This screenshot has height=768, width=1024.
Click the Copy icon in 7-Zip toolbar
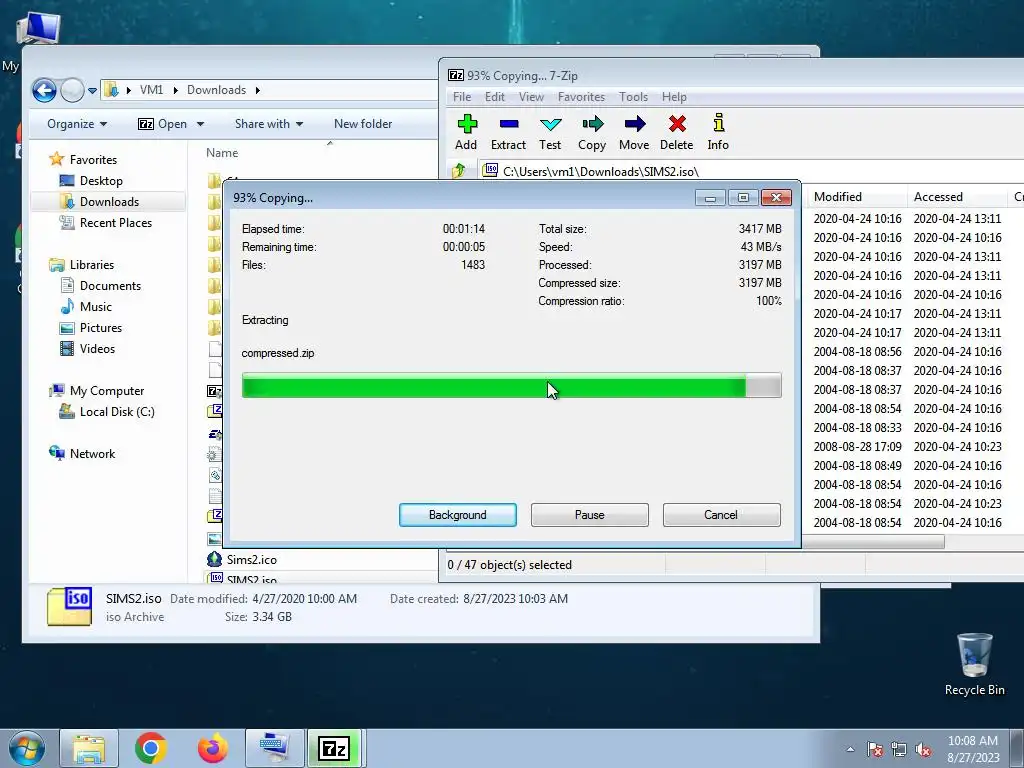pos(592,124)
